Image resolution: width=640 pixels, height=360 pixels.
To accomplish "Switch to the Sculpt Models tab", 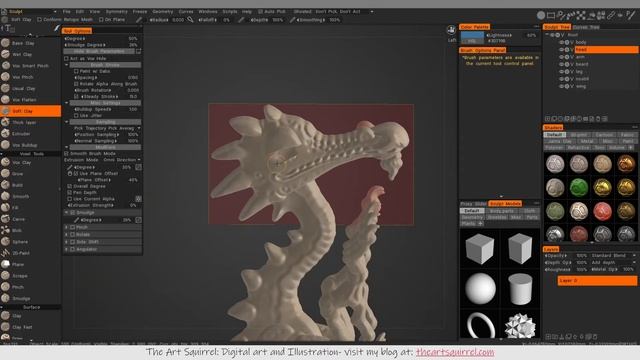I will 505,203.
